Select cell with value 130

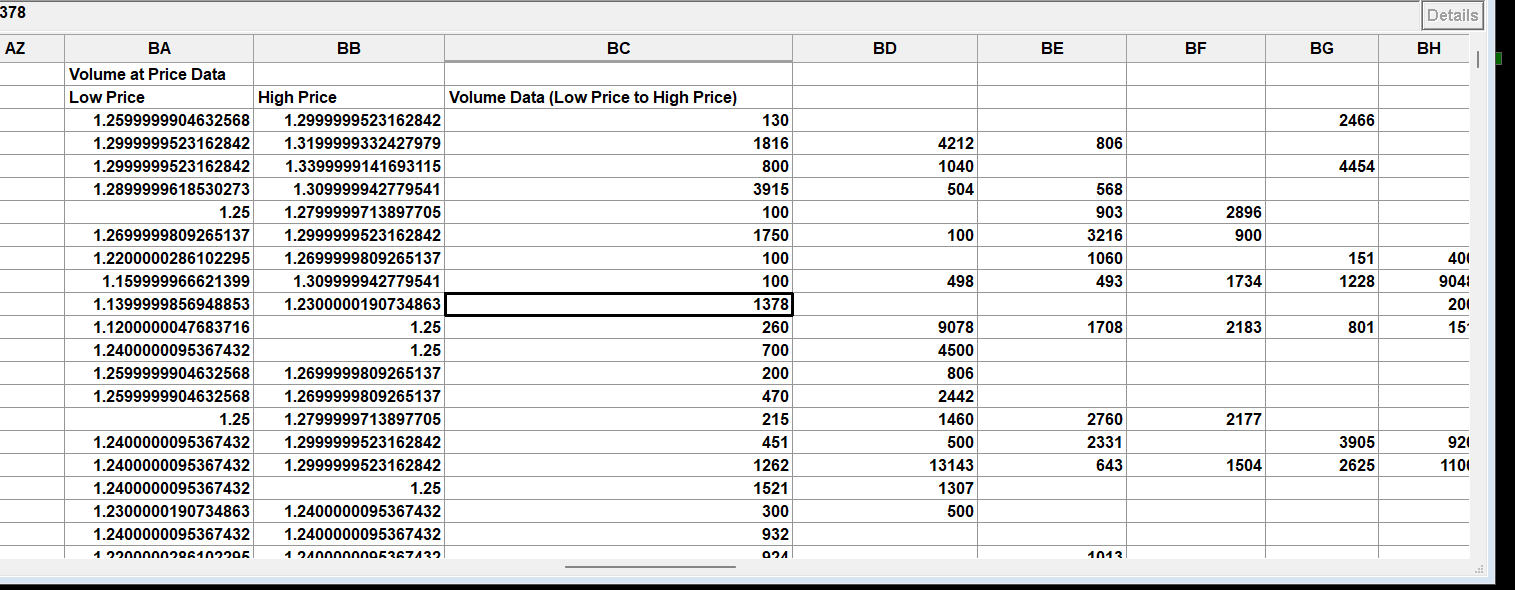pos(618,120)
